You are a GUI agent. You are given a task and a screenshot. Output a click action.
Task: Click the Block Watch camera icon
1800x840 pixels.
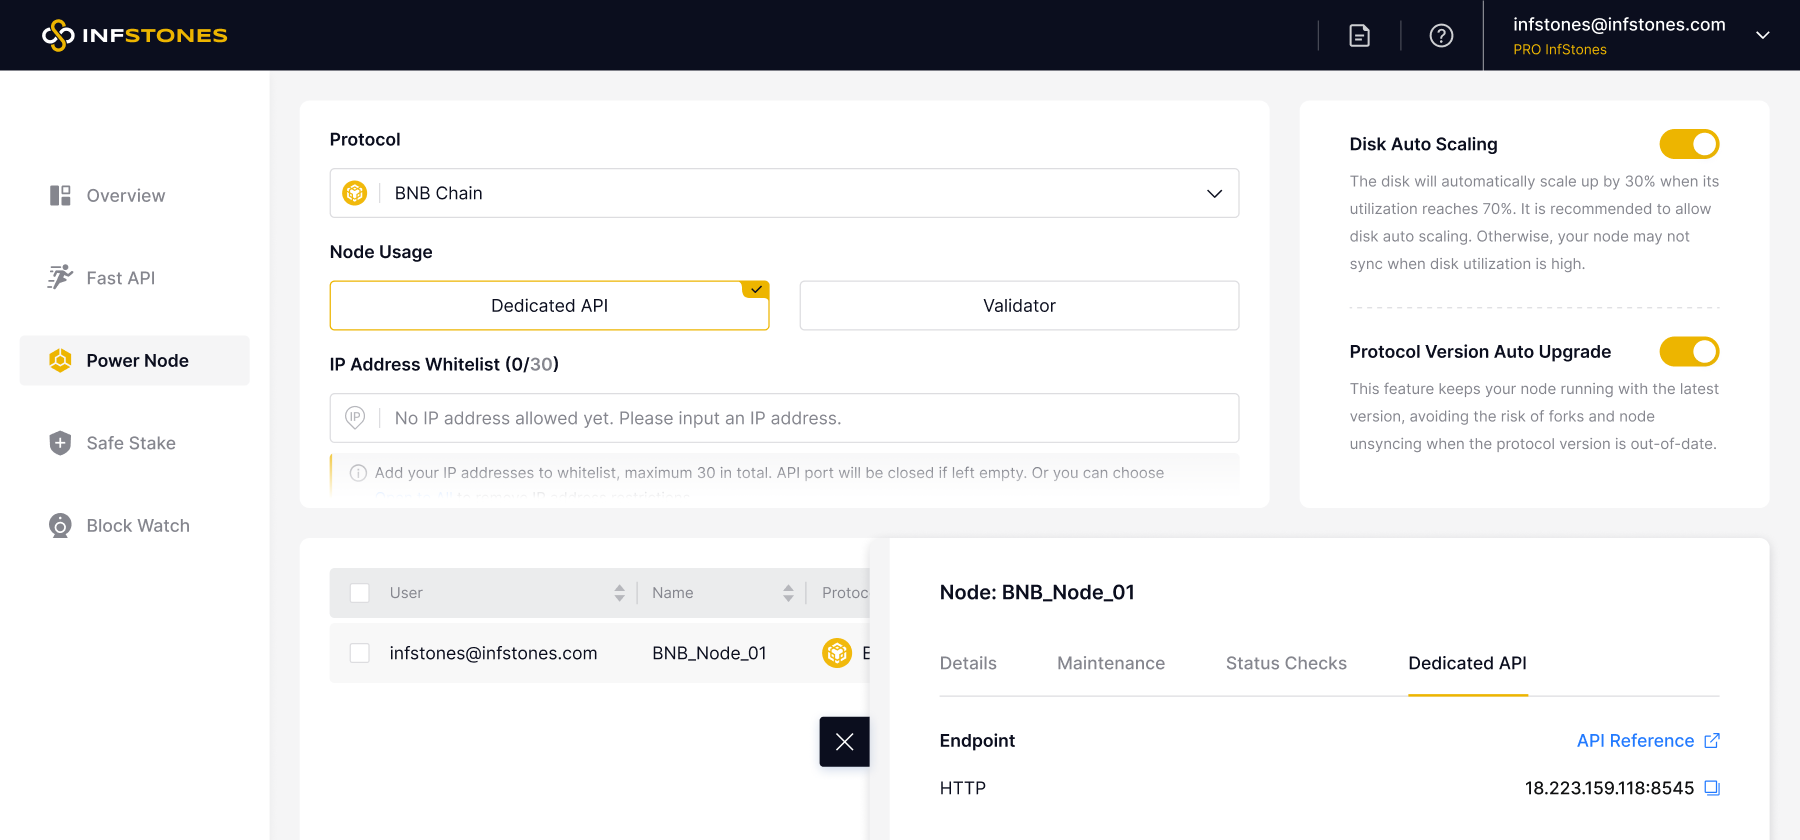pyautogui.click(x=60, y=525)
